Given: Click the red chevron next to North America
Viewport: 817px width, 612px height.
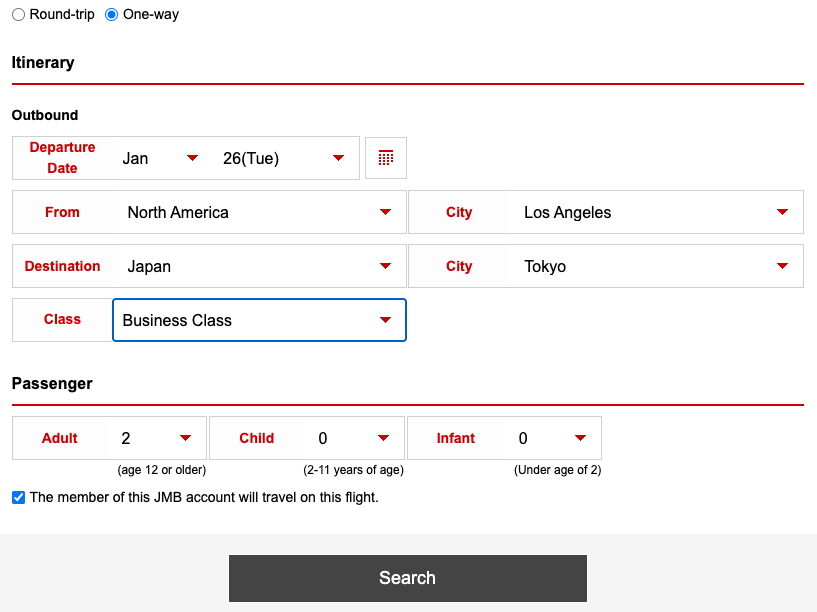Looking at the screenshot, I should 386,212.
